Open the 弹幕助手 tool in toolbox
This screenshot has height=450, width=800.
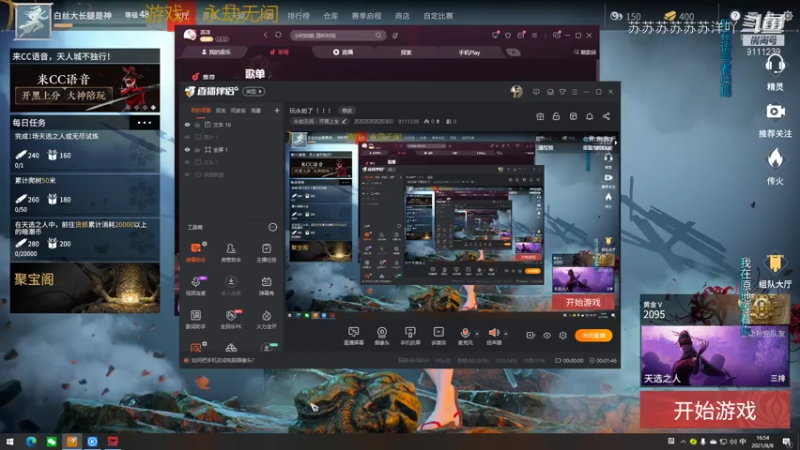coord(195,252)
